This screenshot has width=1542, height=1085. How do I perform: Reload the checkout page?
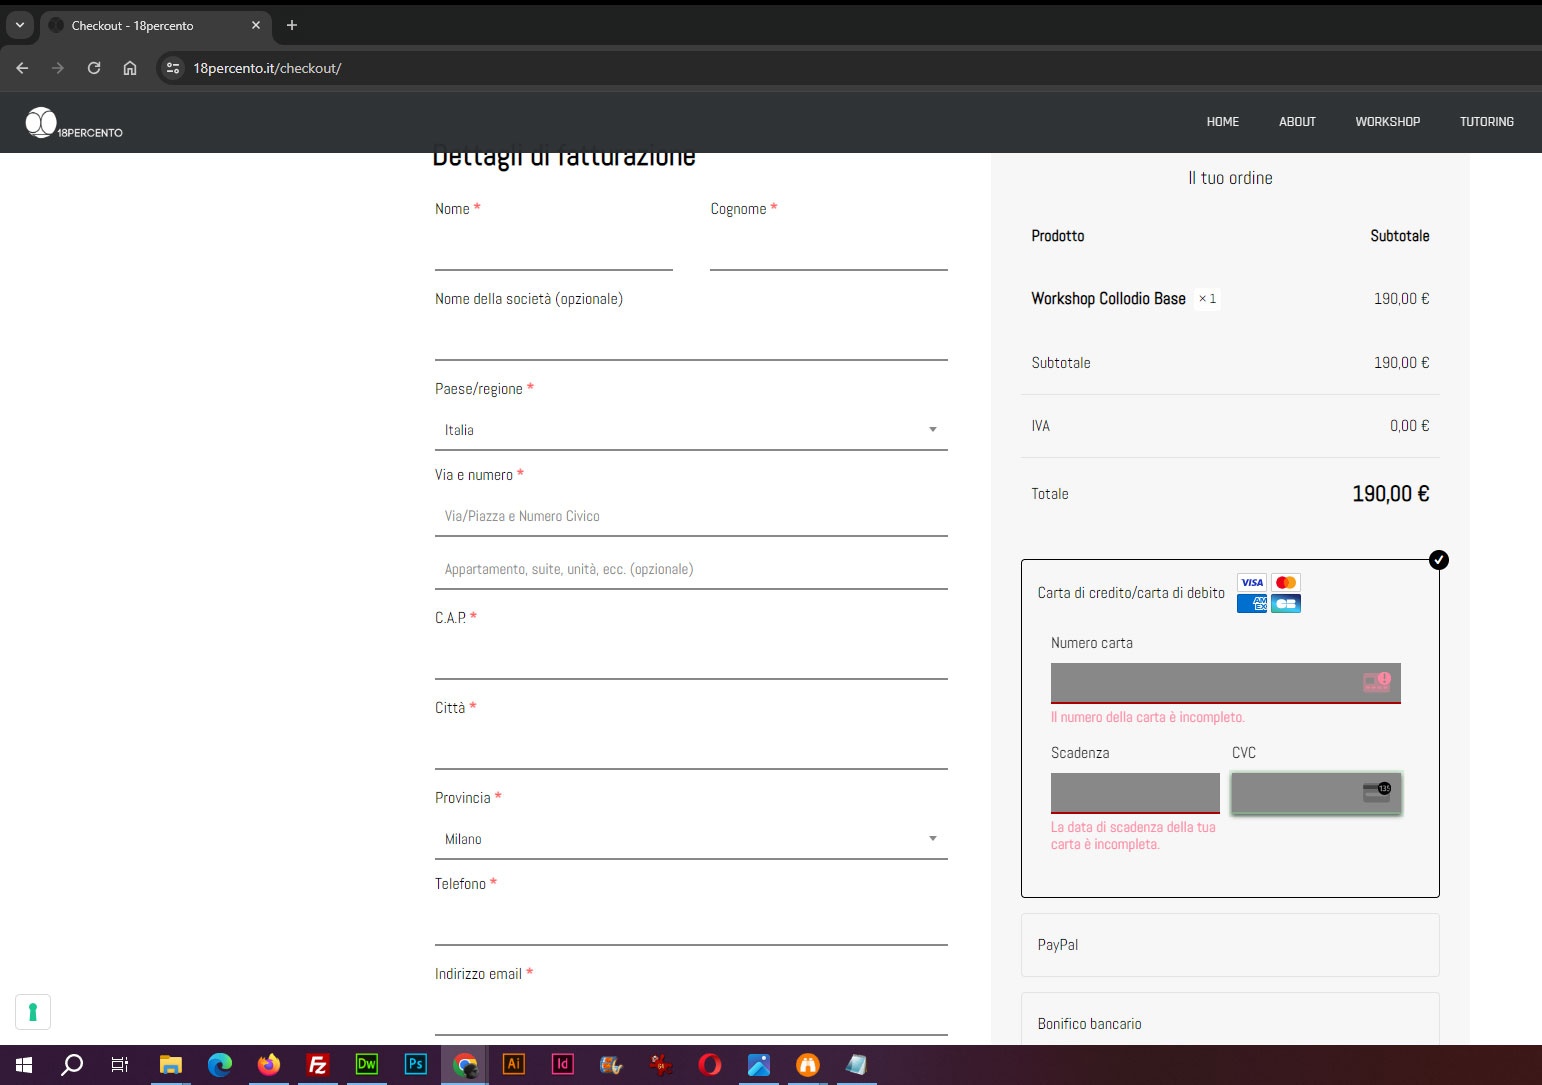click(x=94, y=68)
